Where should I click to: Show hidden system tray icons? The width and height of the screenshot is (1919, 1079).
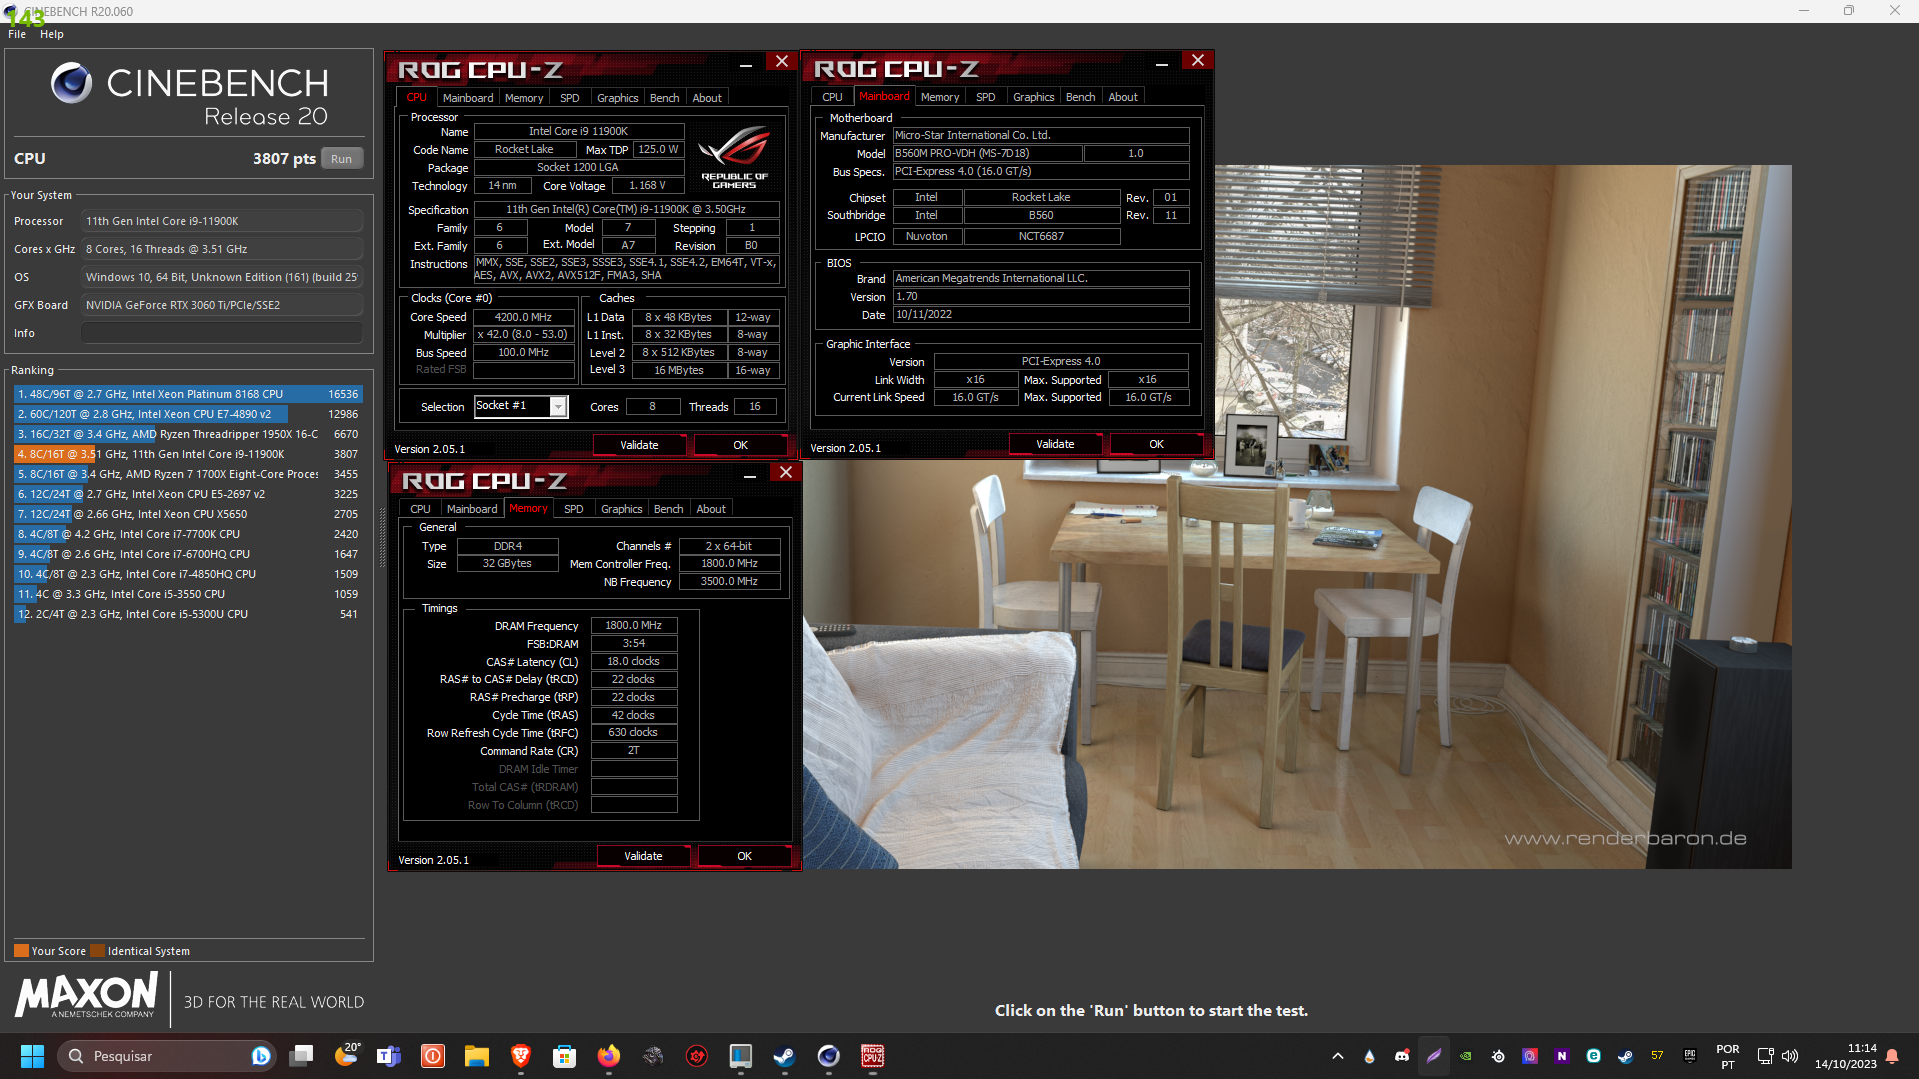tap(1338, 1056)
